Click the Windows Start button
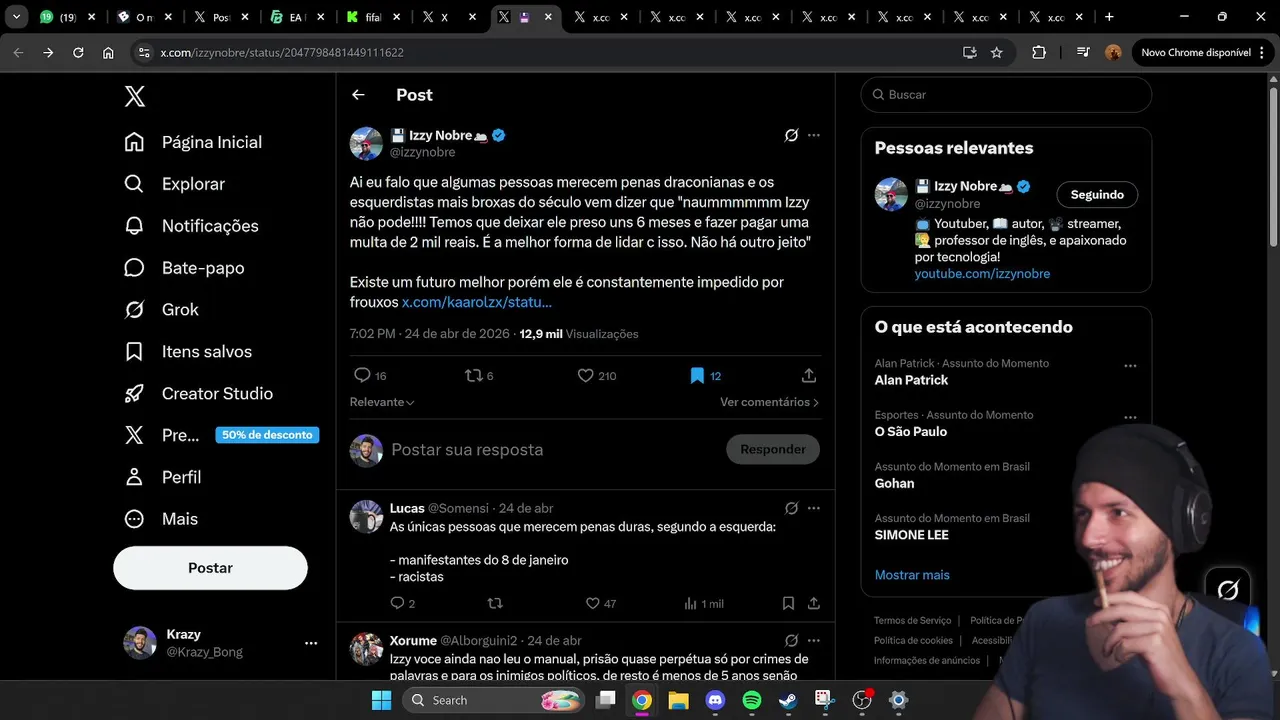The image size is (1280, 720). pyautogui.click(x=381, y=700)
